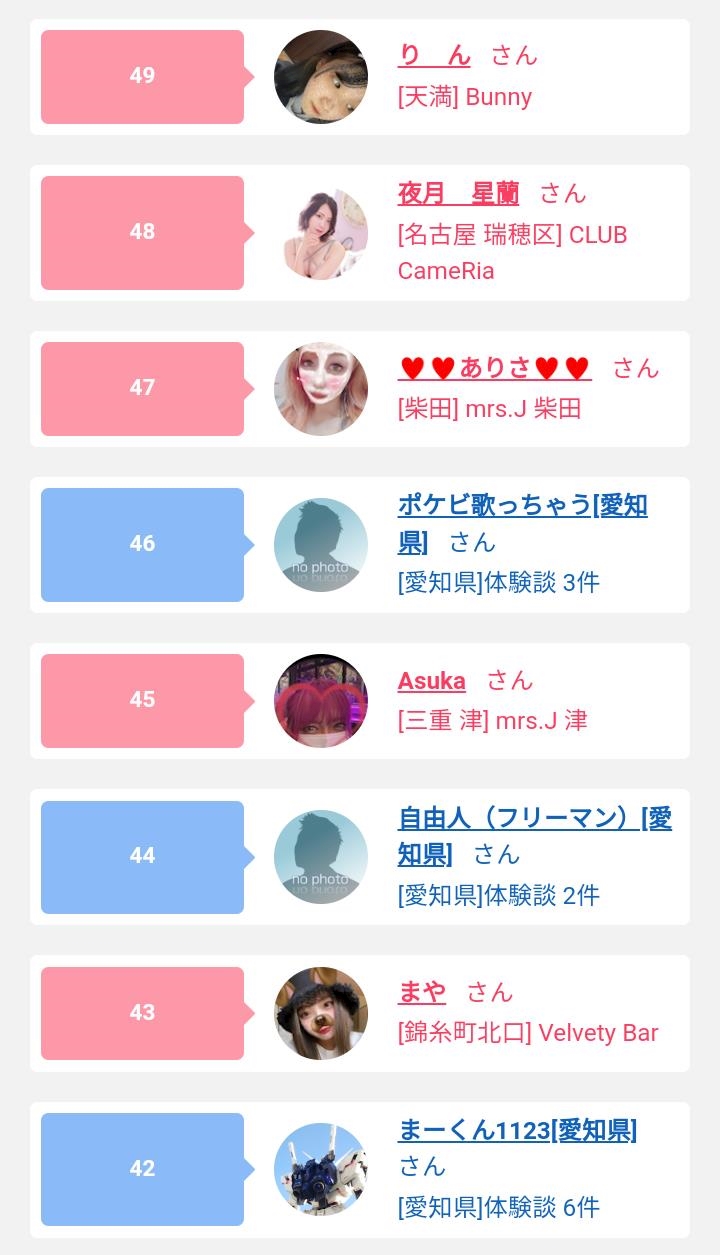Tap the profile picture for ありさ

321,389
